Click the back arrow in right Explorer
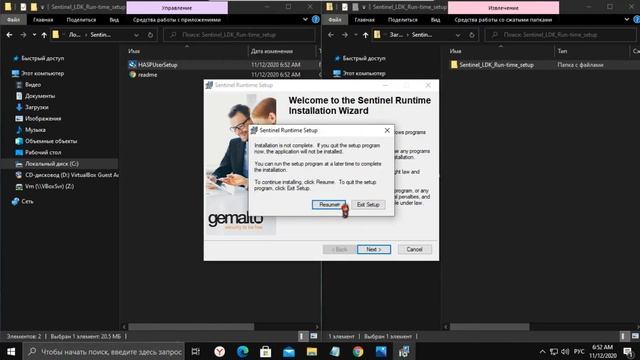Screen dimensions: 640x360 coord(331,35)
